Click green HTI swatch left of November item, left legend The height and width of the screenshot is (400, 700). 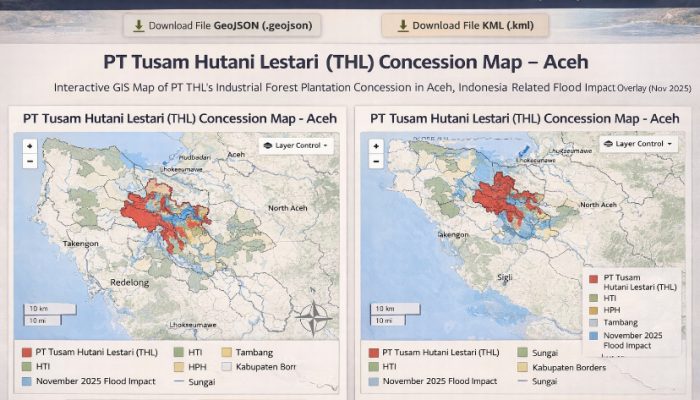[x=27, y=367]
